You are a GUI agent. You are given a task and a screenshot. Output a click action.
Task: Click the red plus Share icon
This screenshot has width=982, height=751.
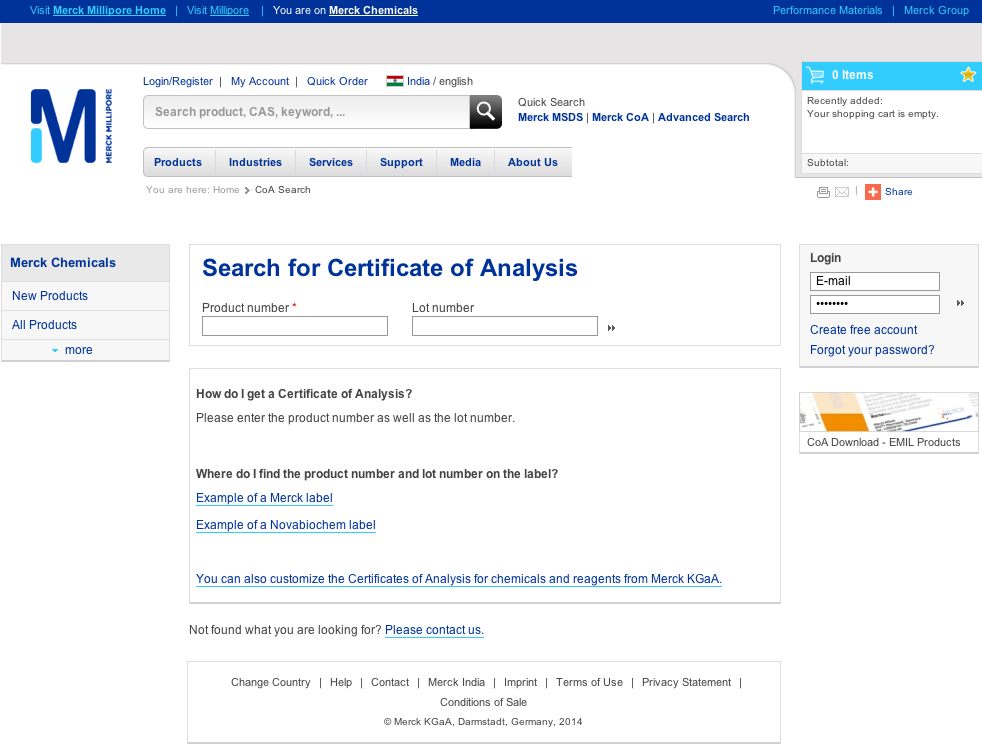873,192
